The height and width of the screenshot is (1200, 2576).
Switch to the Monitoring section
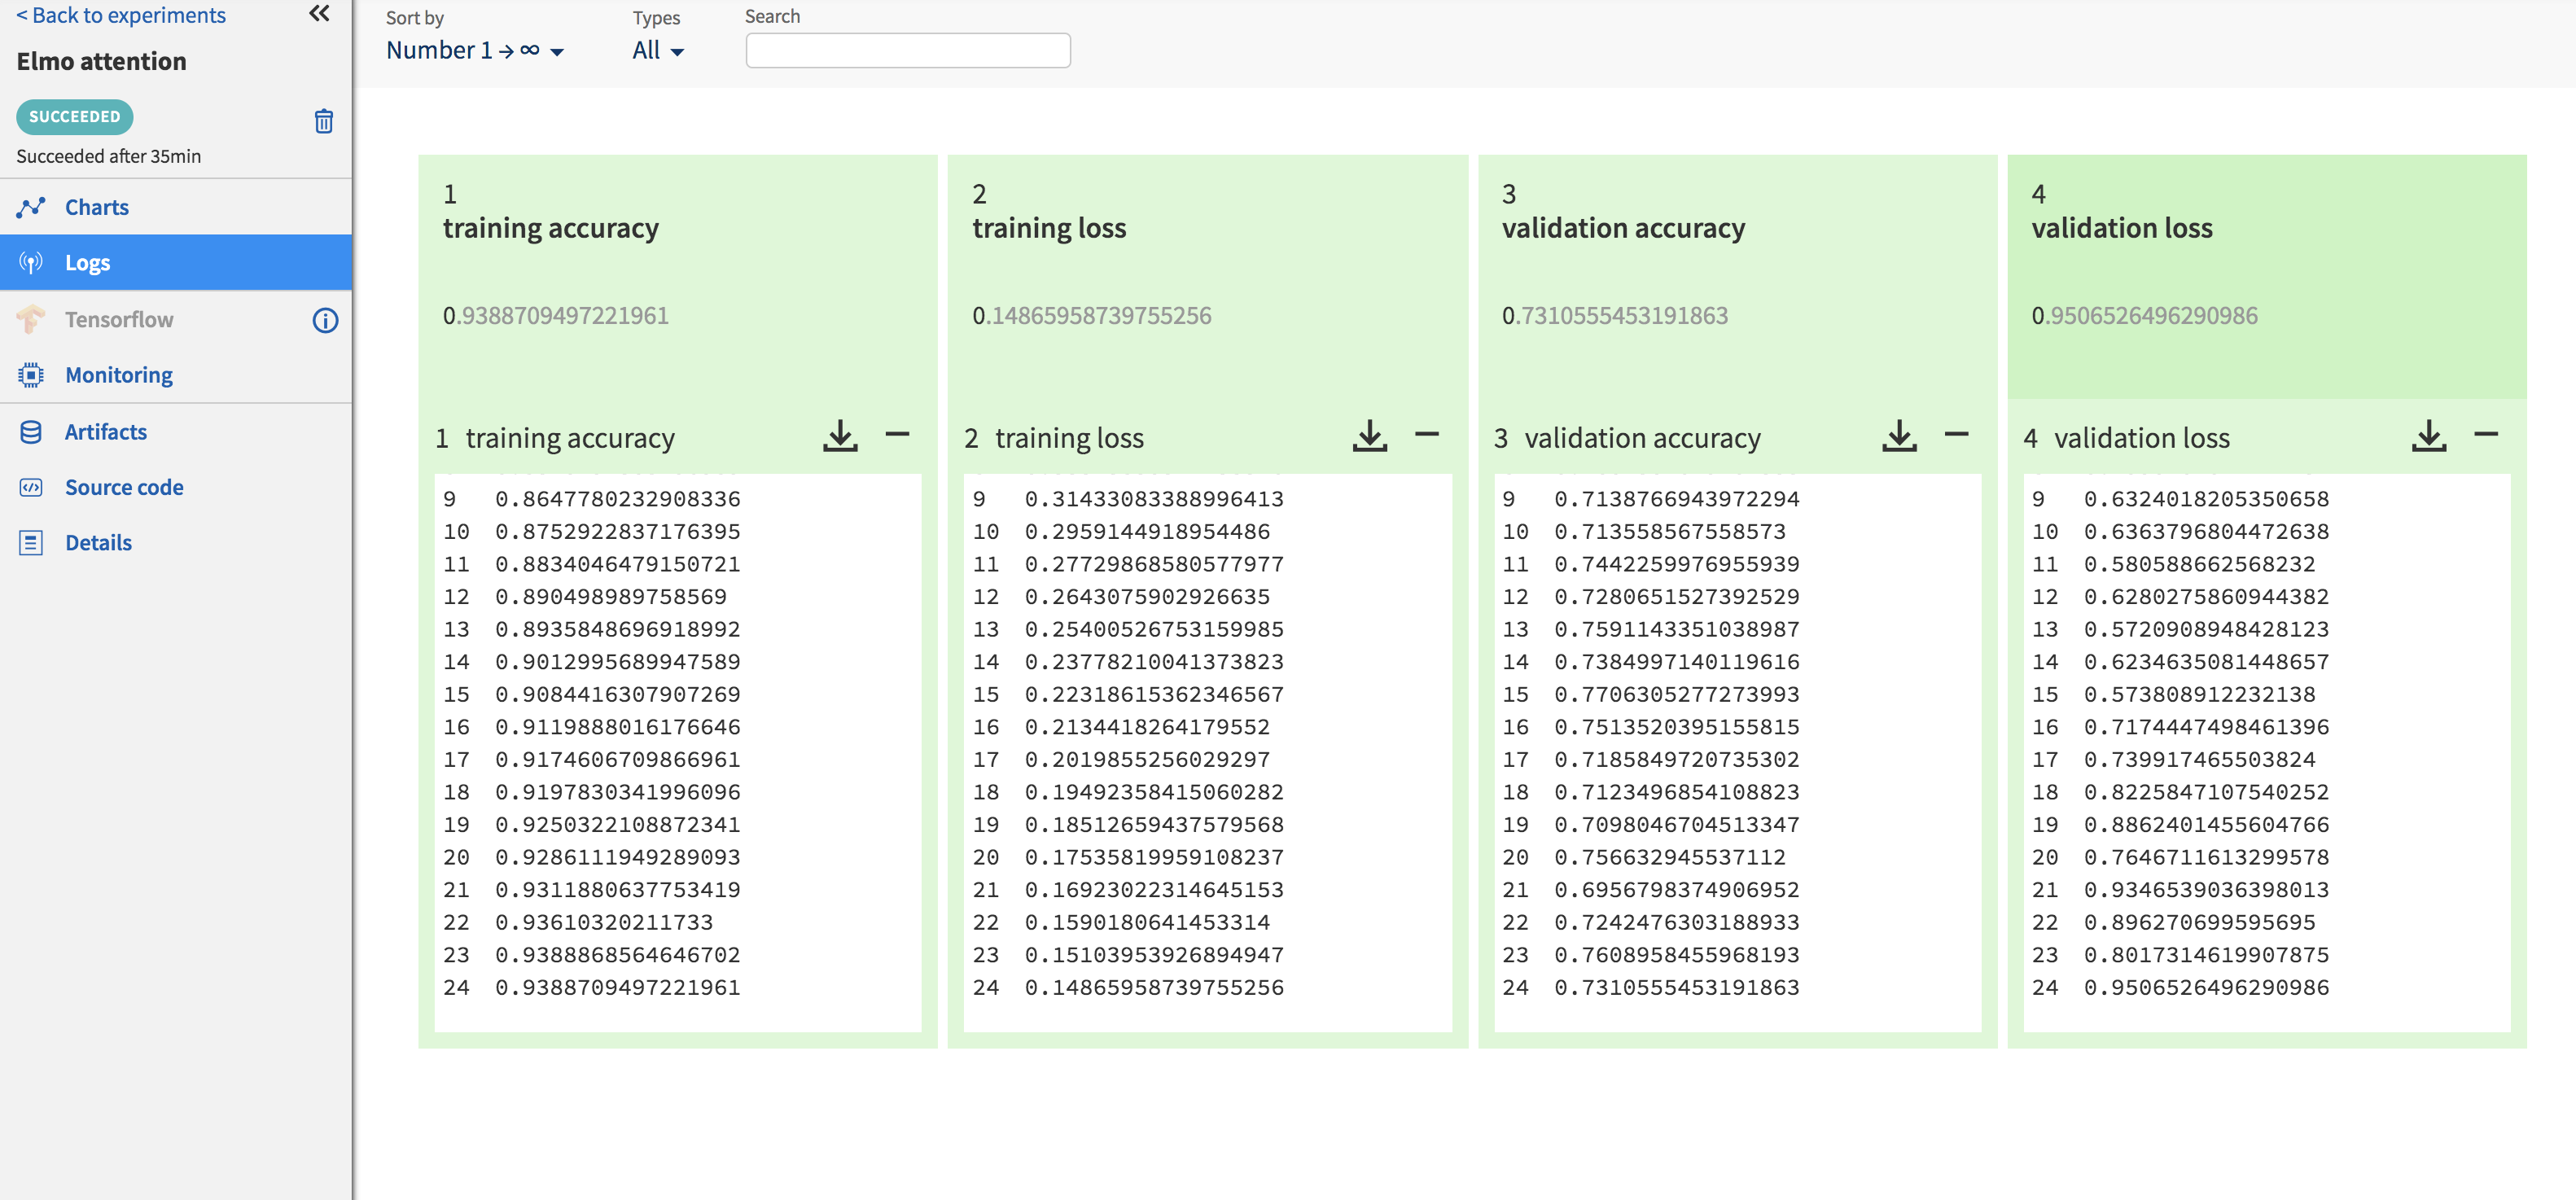pos(118,375)
